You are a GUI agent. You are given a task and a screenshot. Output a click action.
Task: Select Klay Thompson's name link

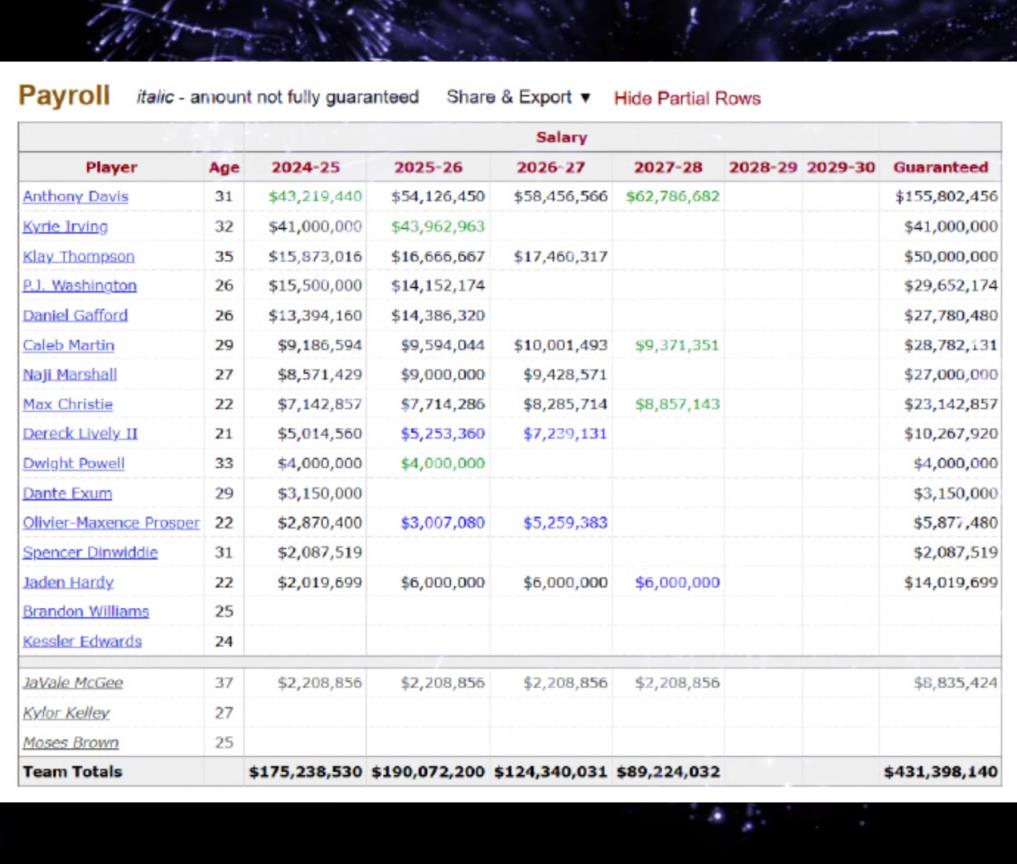(x=78, y=256)
